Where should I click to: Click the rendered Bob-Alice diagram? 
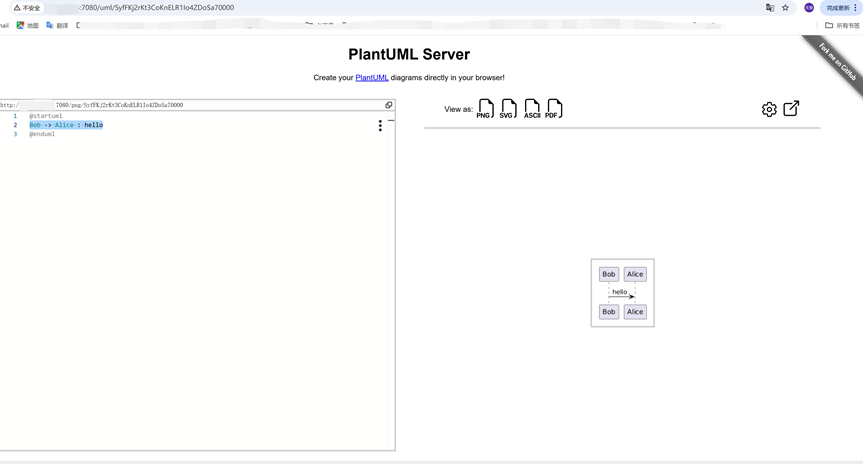622,293
